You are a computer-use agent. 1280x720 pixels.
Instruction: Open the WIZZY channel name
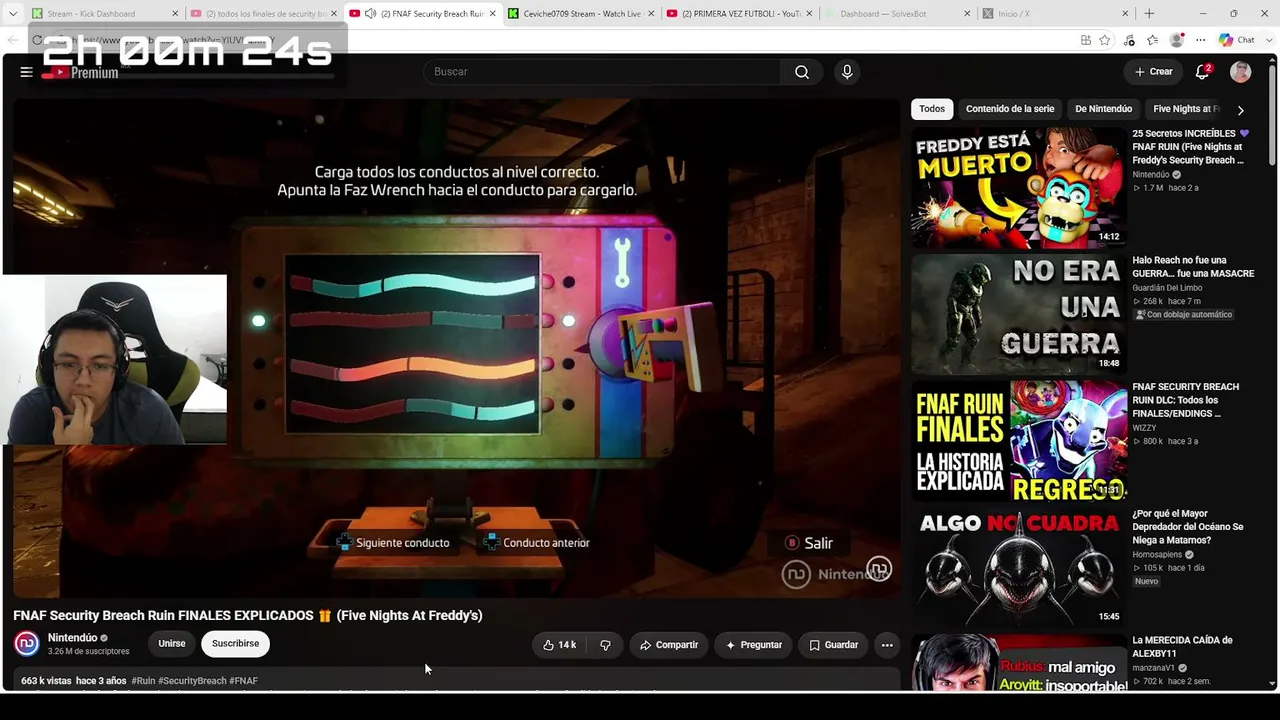coord(1144,428)
